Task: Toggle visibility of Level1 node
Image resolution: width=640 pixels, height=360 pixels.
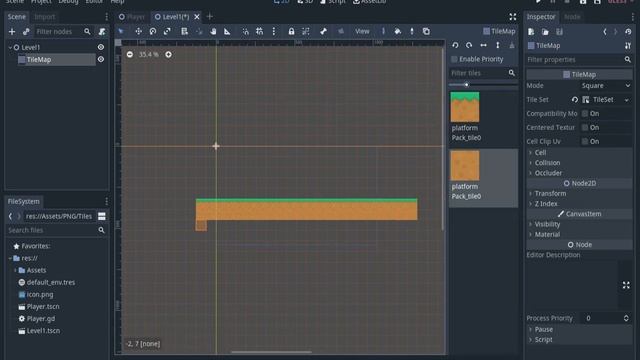Action: (x=100, y=47)
